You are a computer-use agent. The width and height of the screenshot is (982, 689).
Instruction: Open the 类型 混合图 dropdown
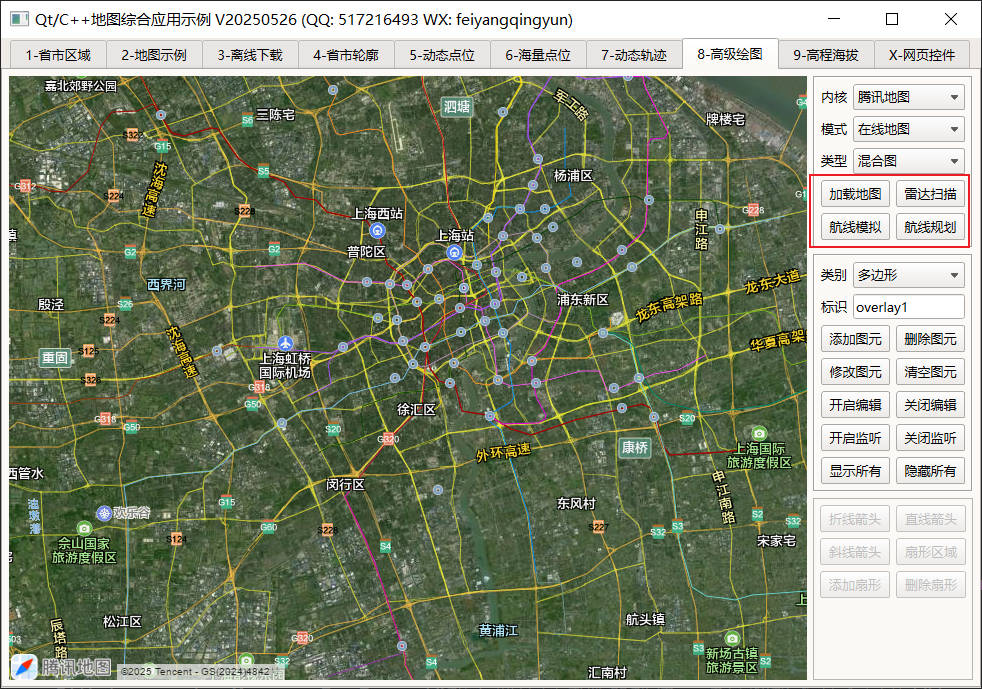908,161
